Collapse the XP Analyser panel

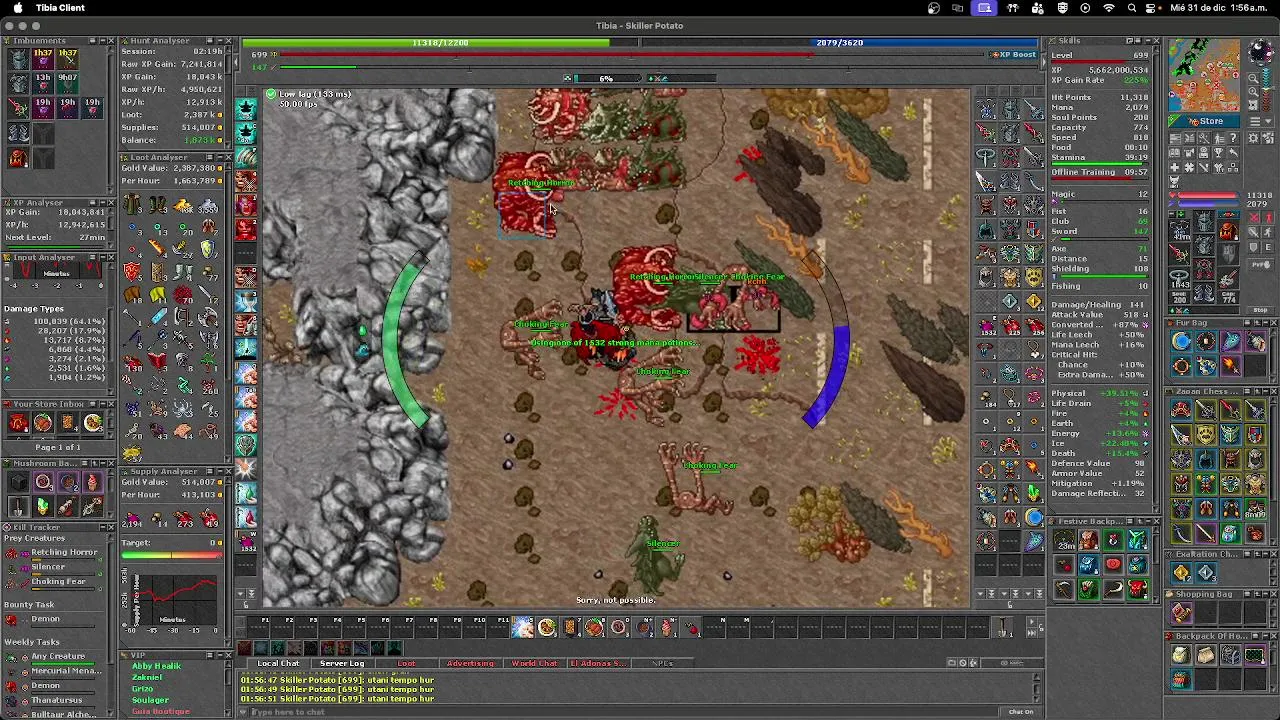[102, 202]
